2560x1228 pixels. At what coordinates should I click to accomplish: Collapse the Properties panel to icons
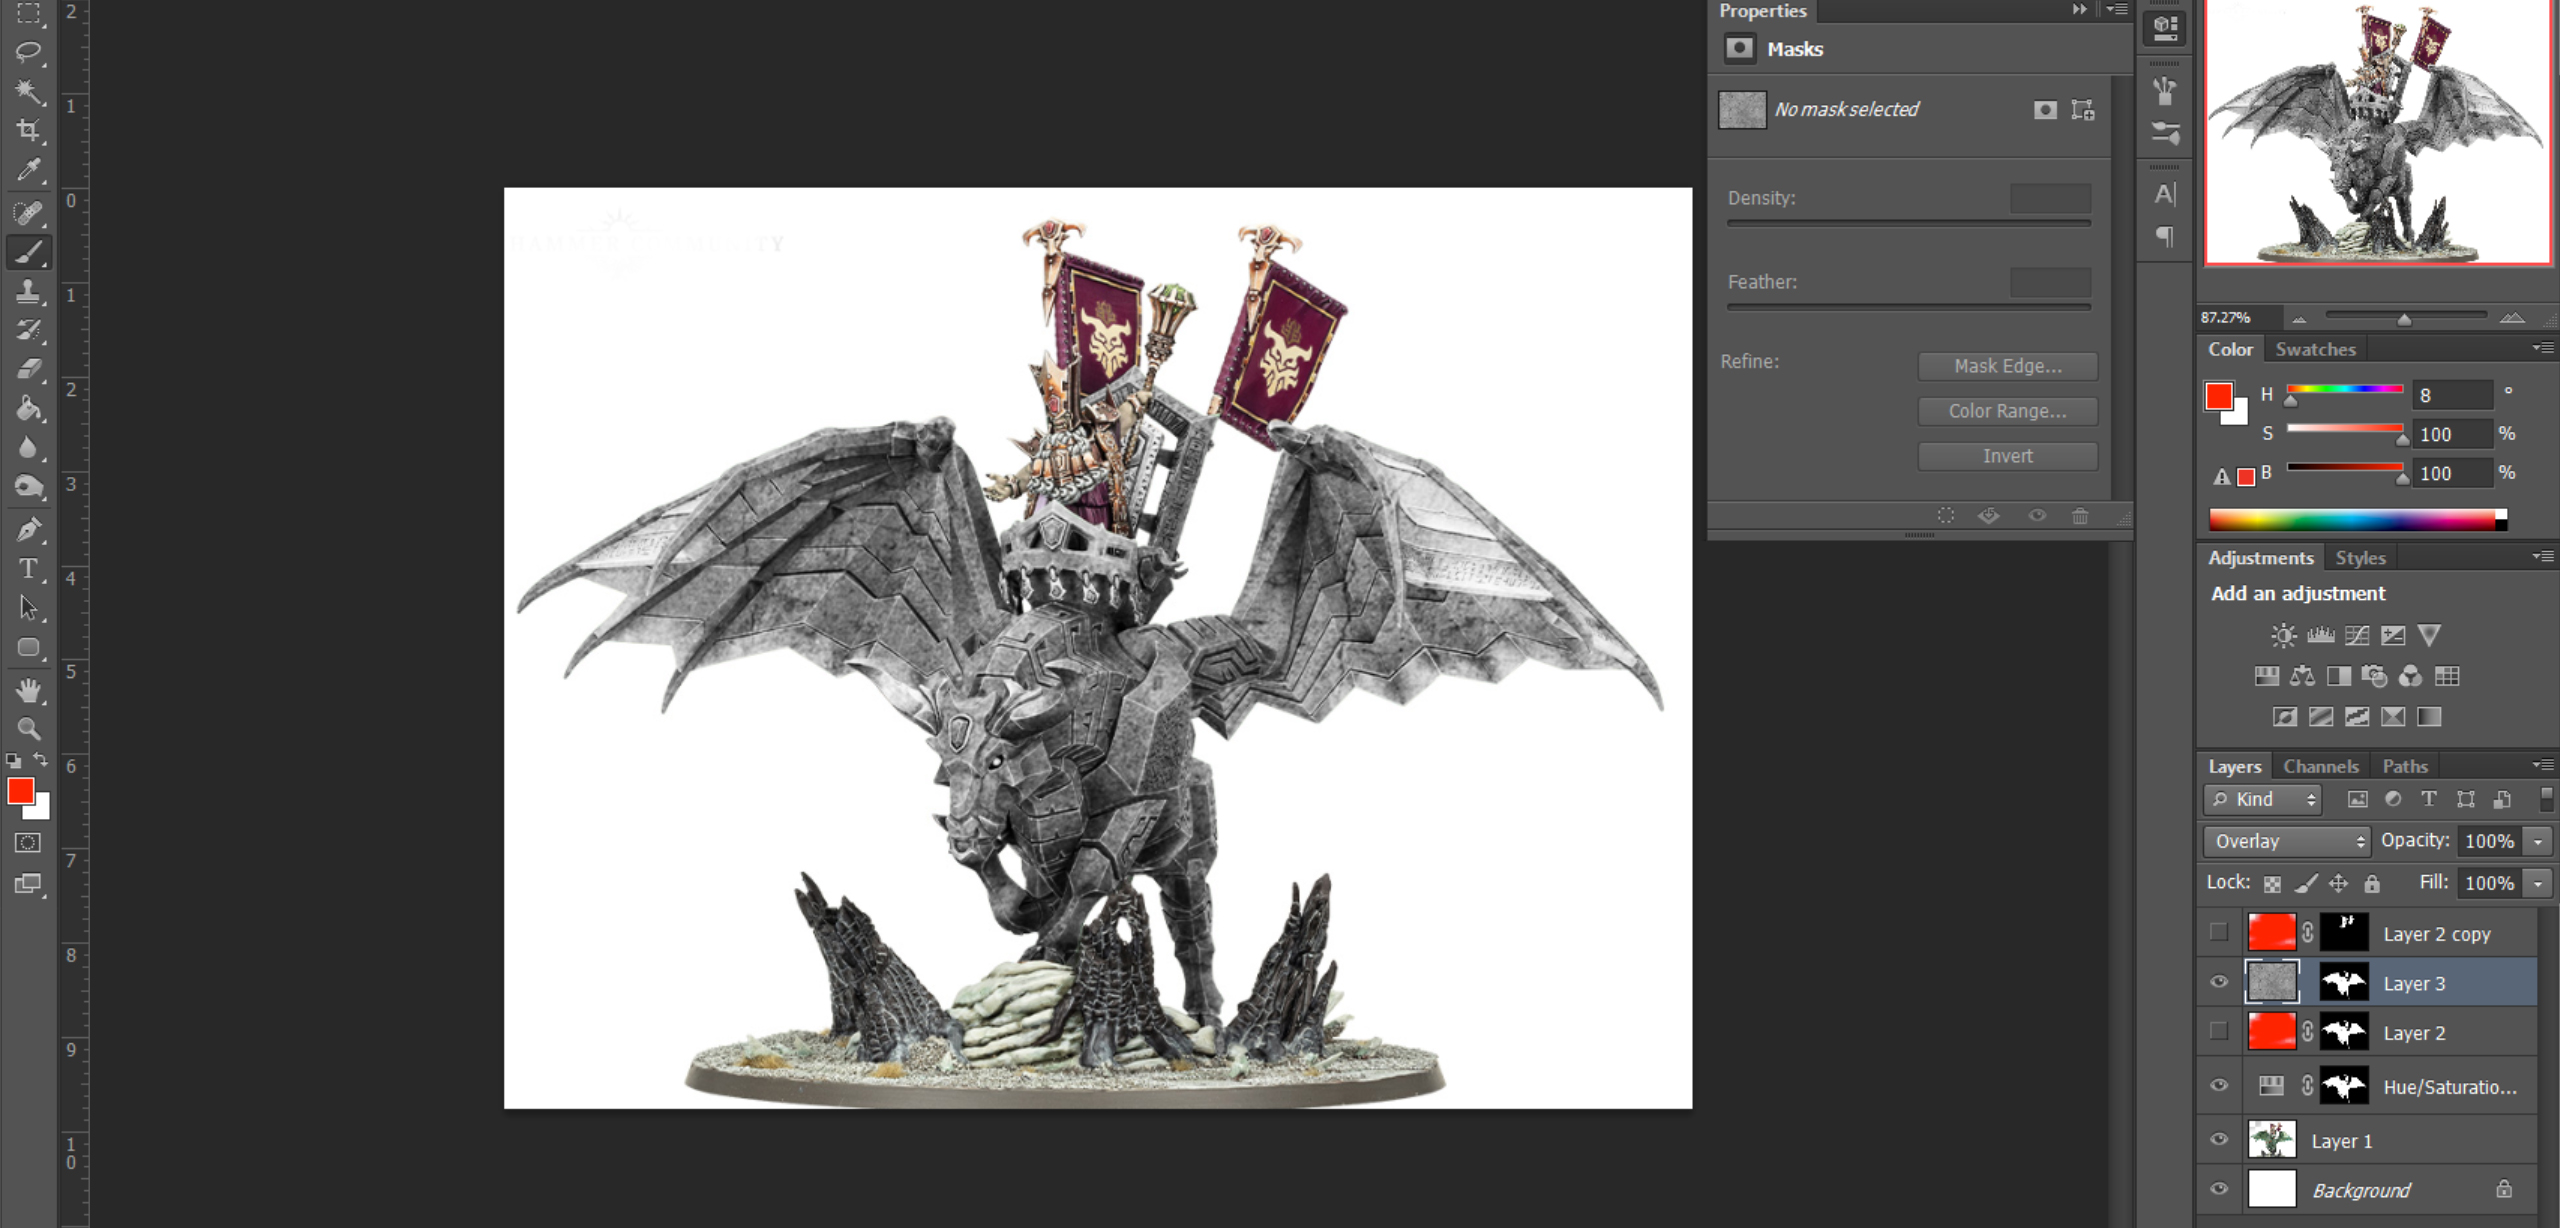point(2080,9)
